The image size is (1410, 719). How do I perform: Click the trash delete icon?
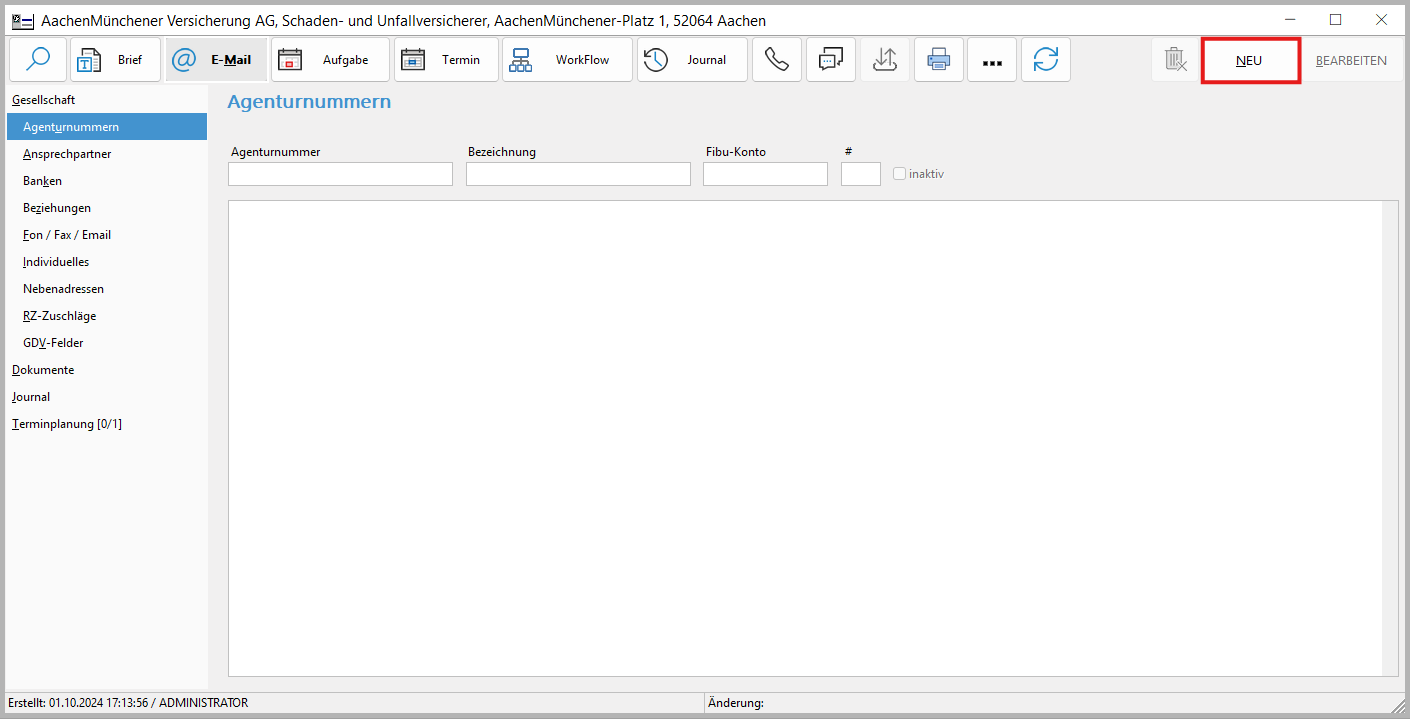point(1175,60)
